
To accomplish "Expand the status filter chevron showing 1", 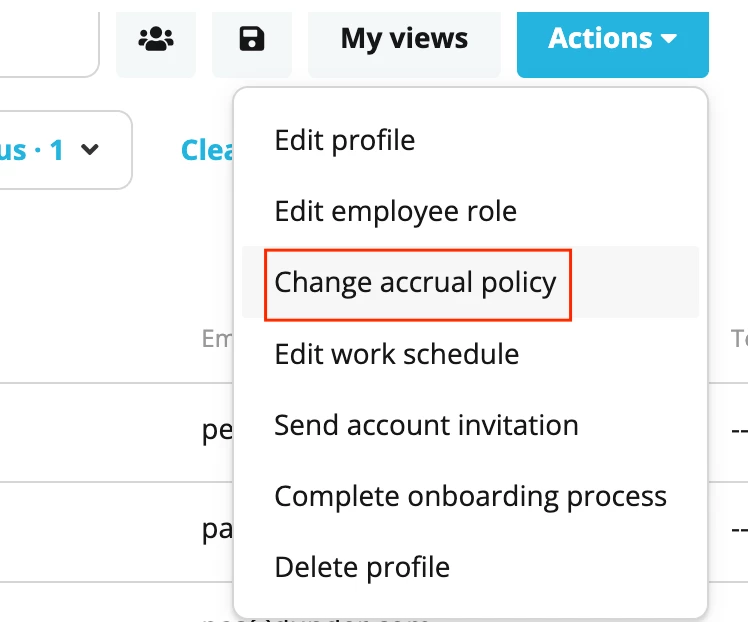I will (x=90, y=150).
